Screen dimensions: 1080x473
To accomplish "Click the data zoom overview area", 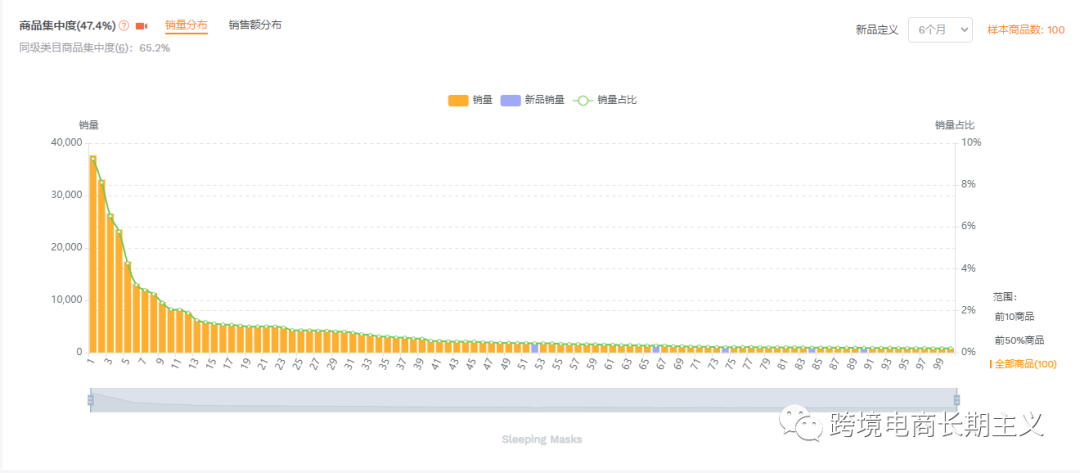I will pos(523,400).
